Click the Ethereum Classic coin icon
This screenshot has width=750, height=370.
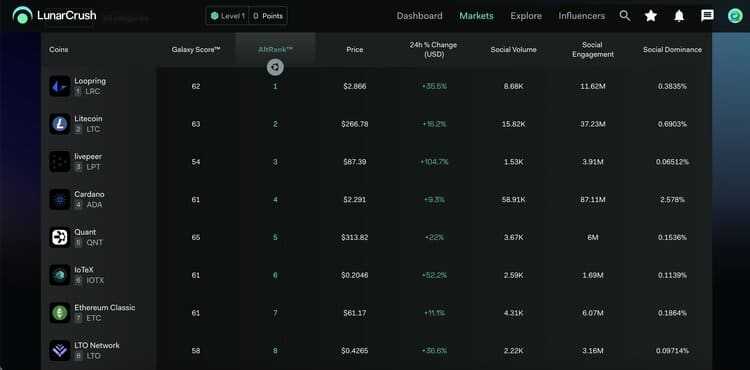[60, 313]
